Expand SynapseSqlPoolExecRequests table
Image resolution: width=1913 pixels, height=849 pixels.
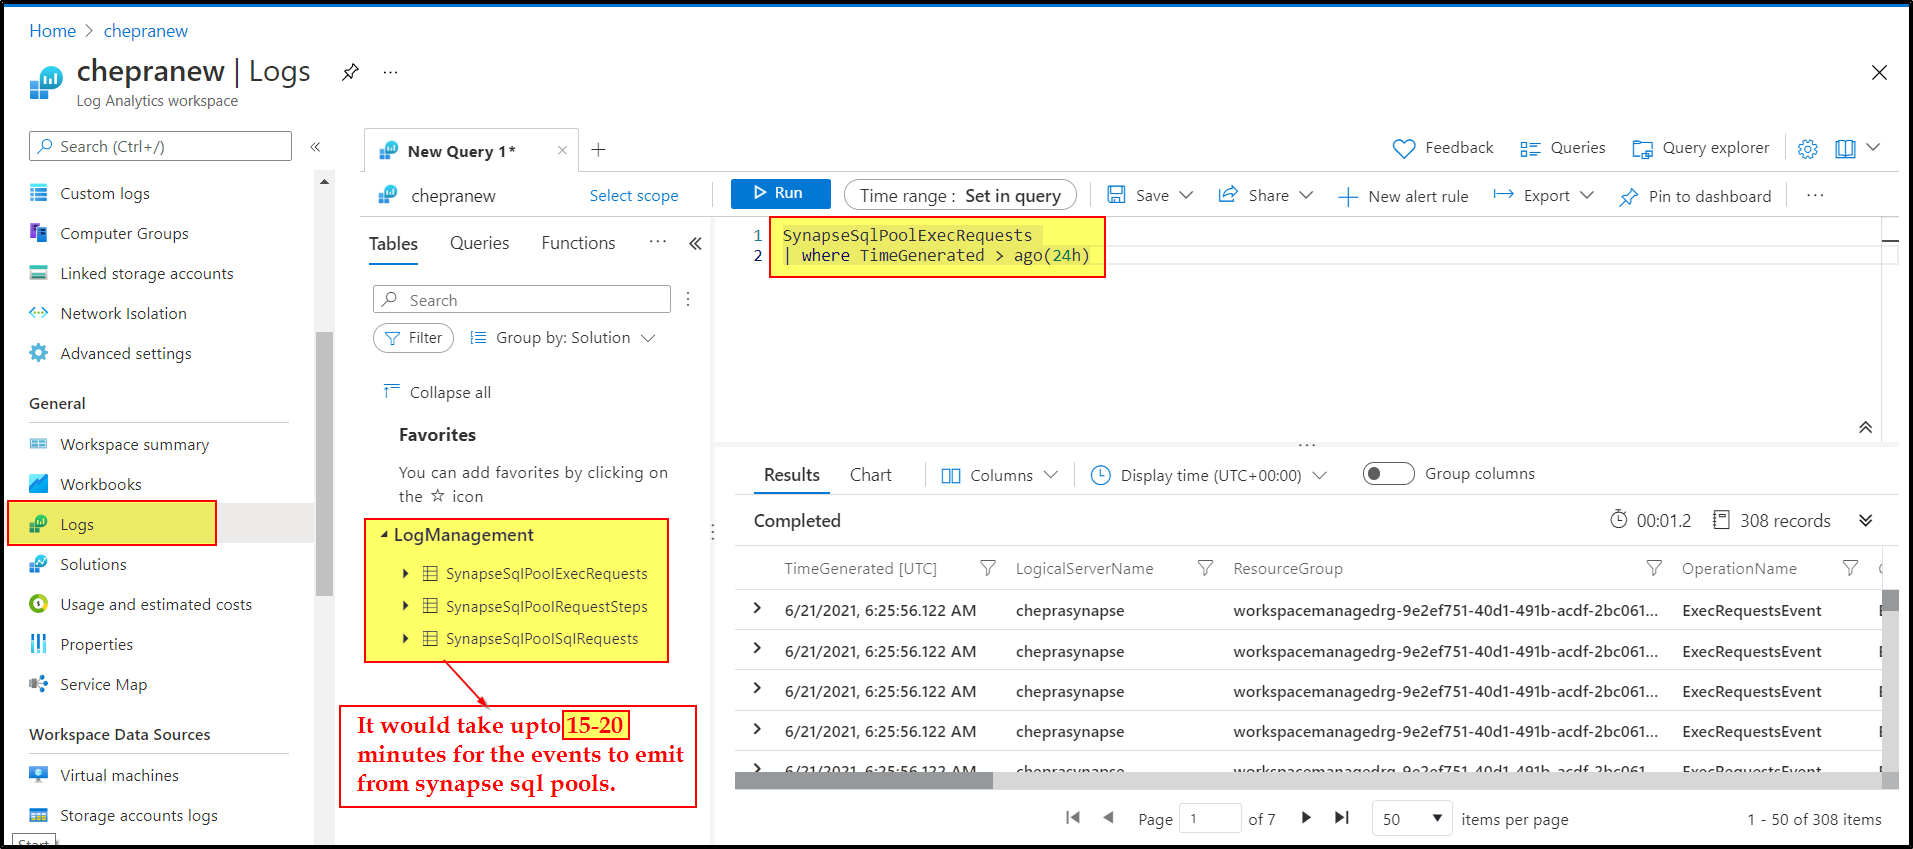pos(405,573)
